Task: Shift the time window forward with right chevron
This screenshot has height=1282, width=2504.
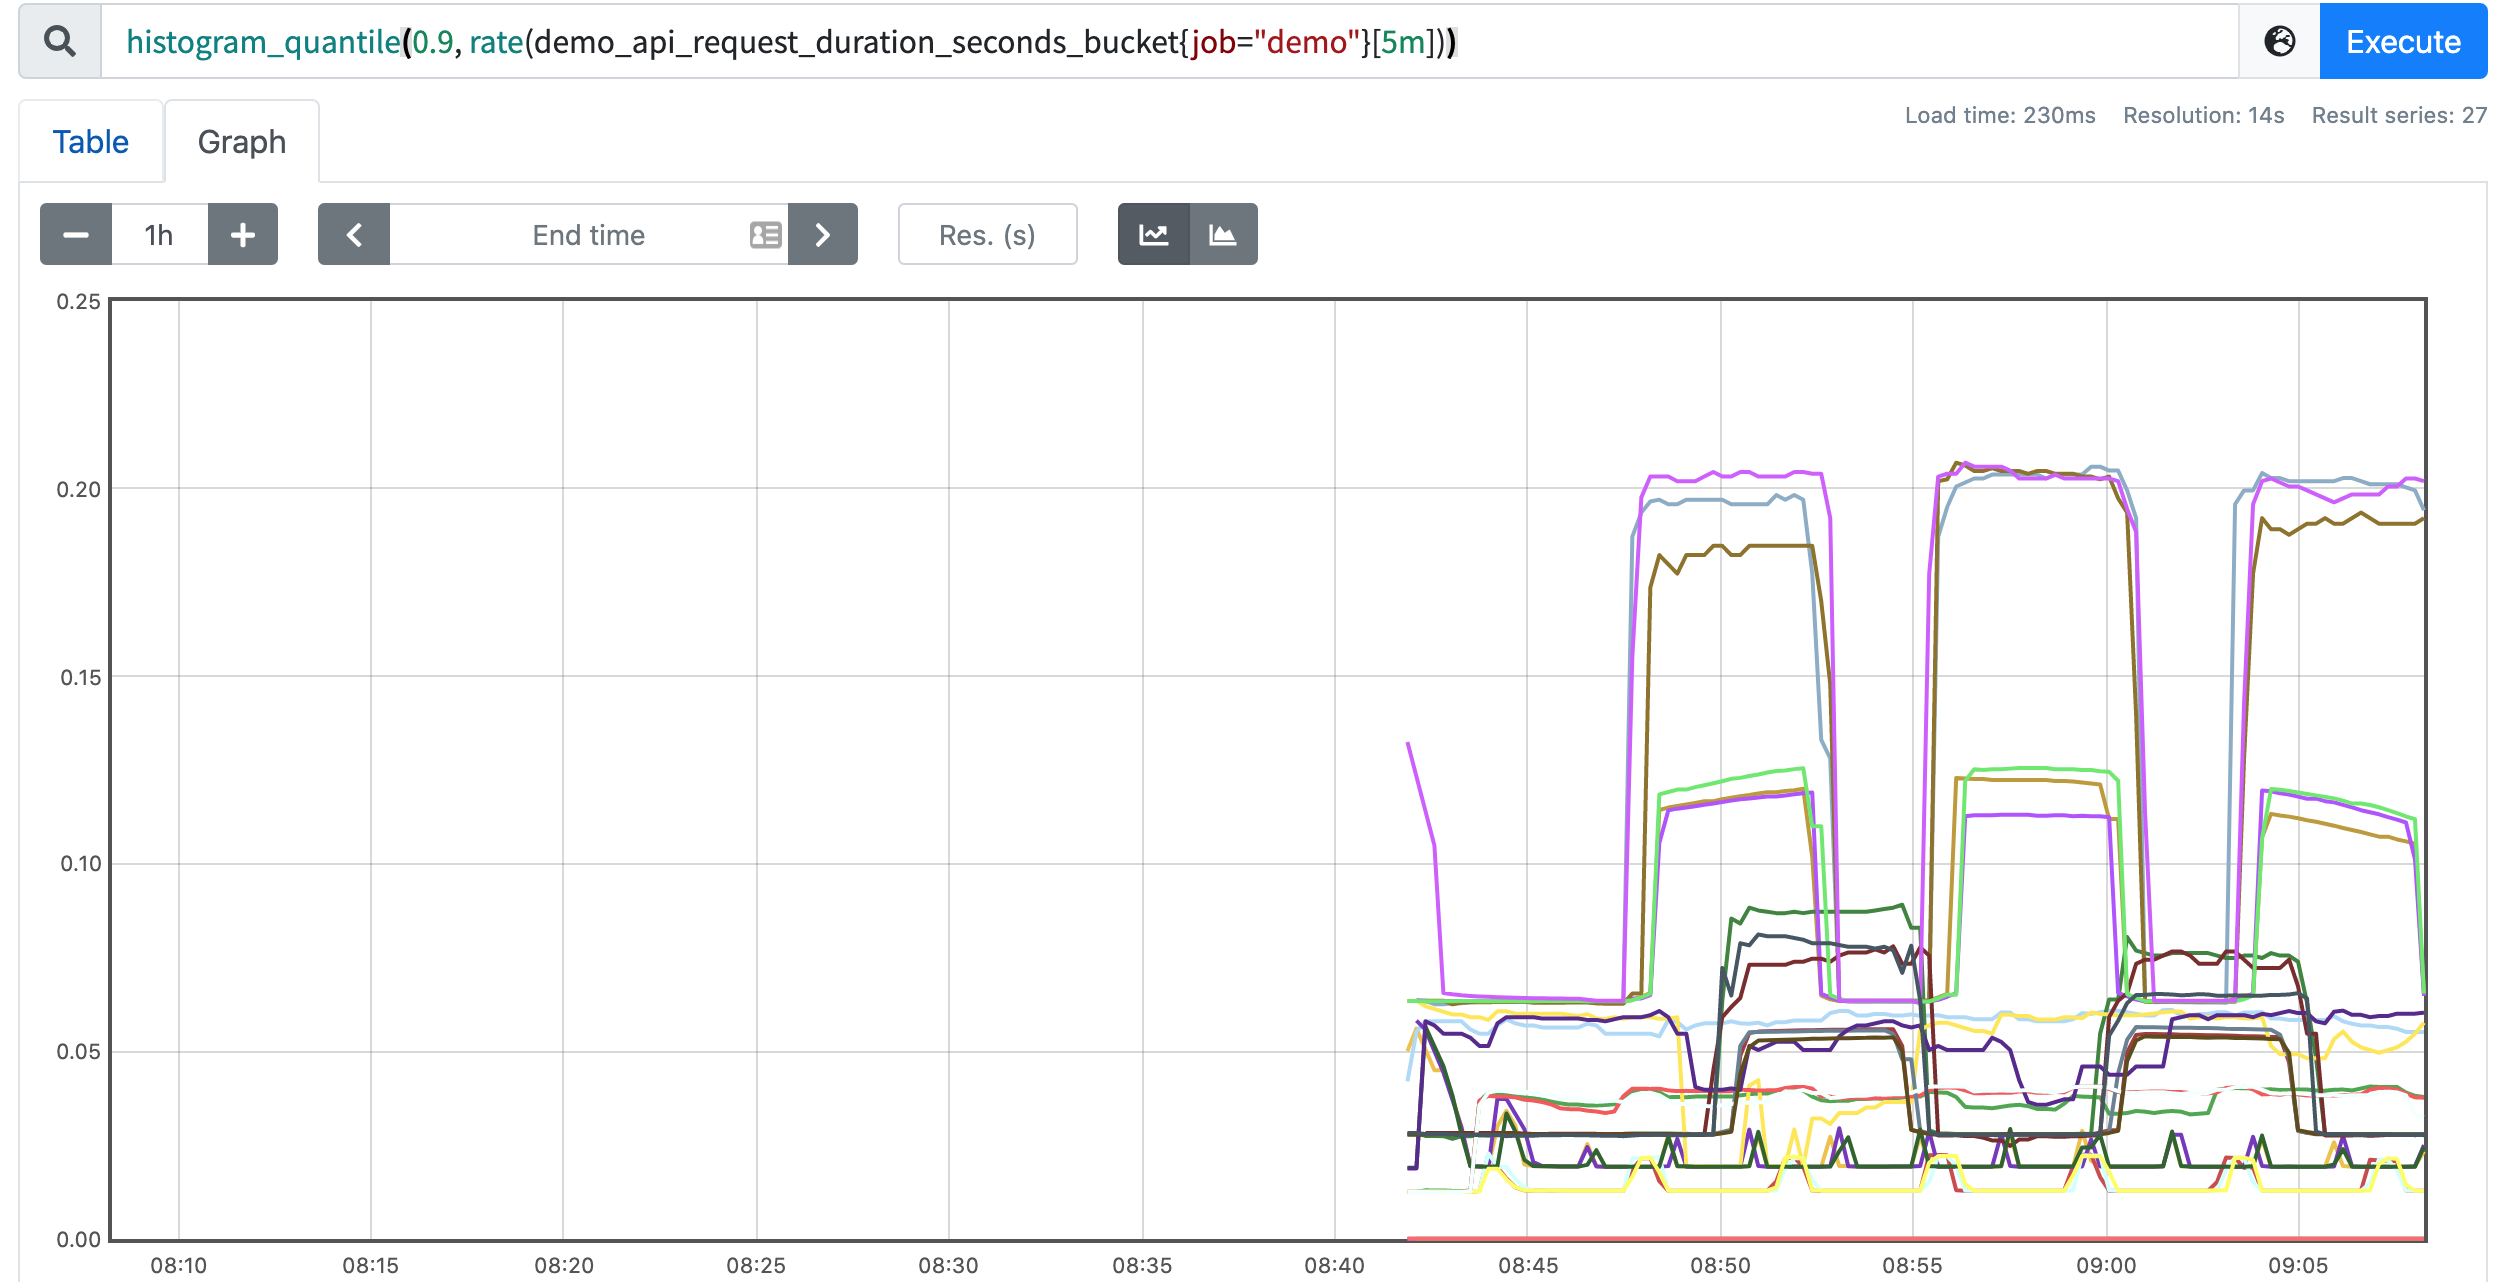Action: pyautogui.click(x=823, y=234)
